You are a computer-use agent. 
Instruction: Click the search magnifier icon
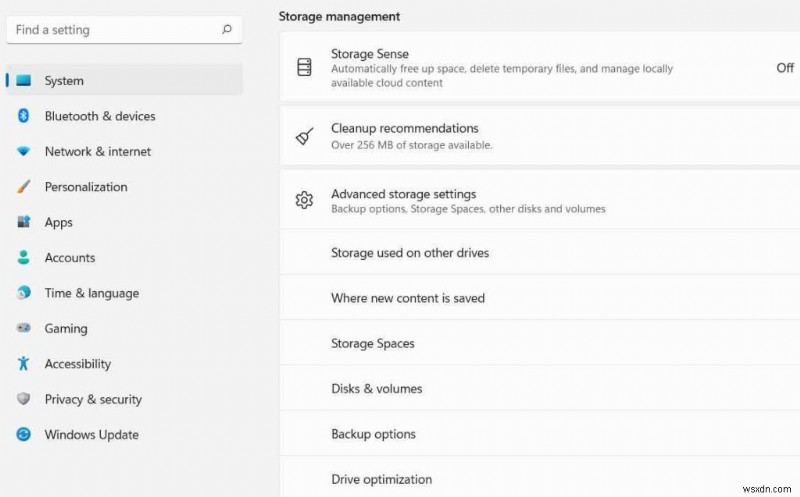coord(227,30)
